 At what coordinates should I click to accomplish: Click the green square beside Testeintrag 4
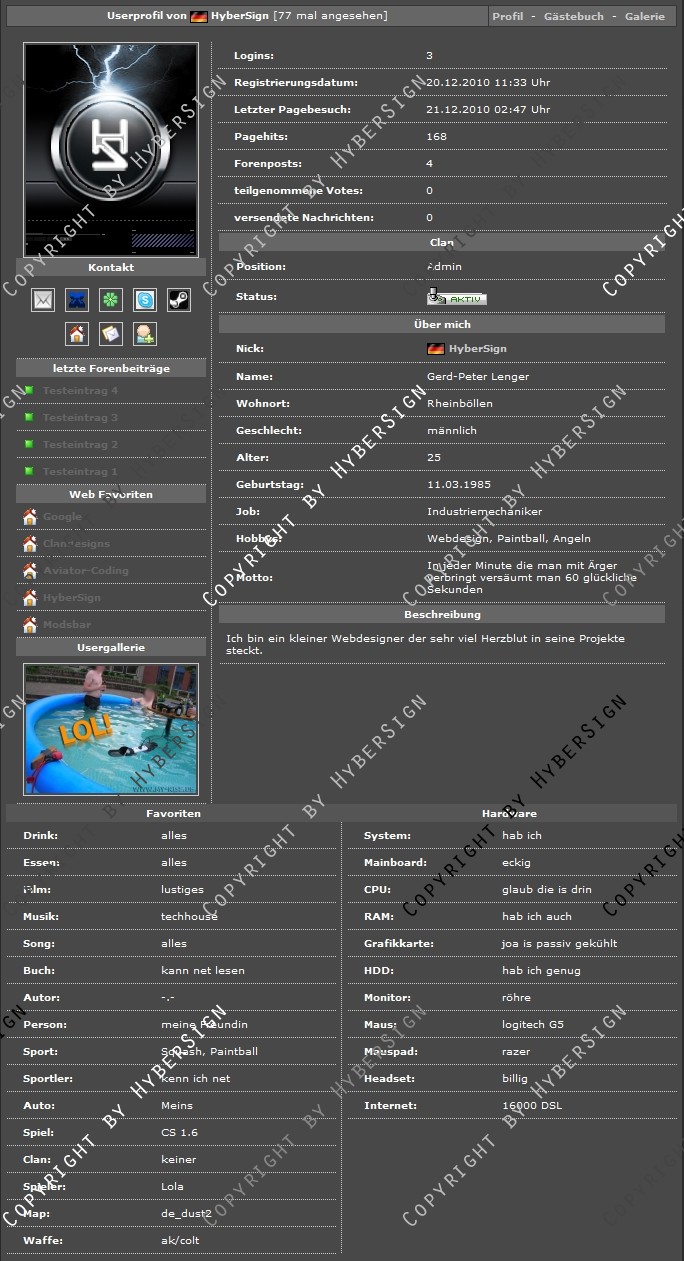(30, 390)
